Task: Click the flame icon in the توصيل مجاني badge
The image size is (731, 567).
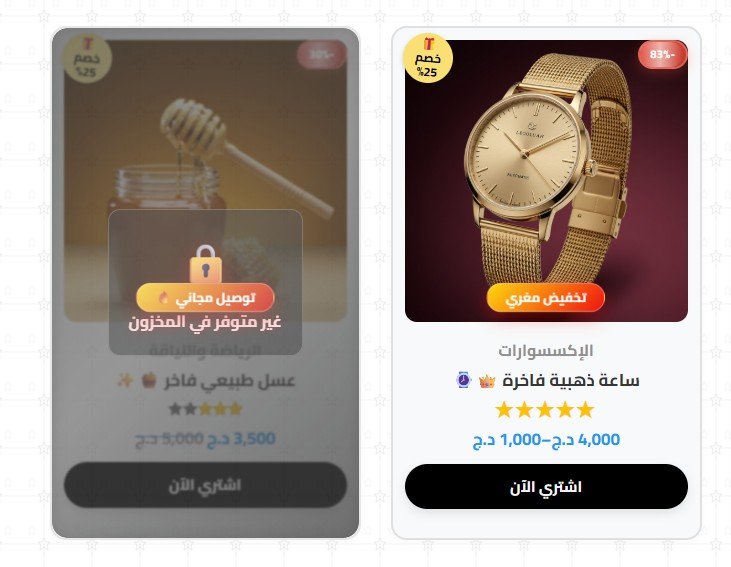Action: [164, 297]
